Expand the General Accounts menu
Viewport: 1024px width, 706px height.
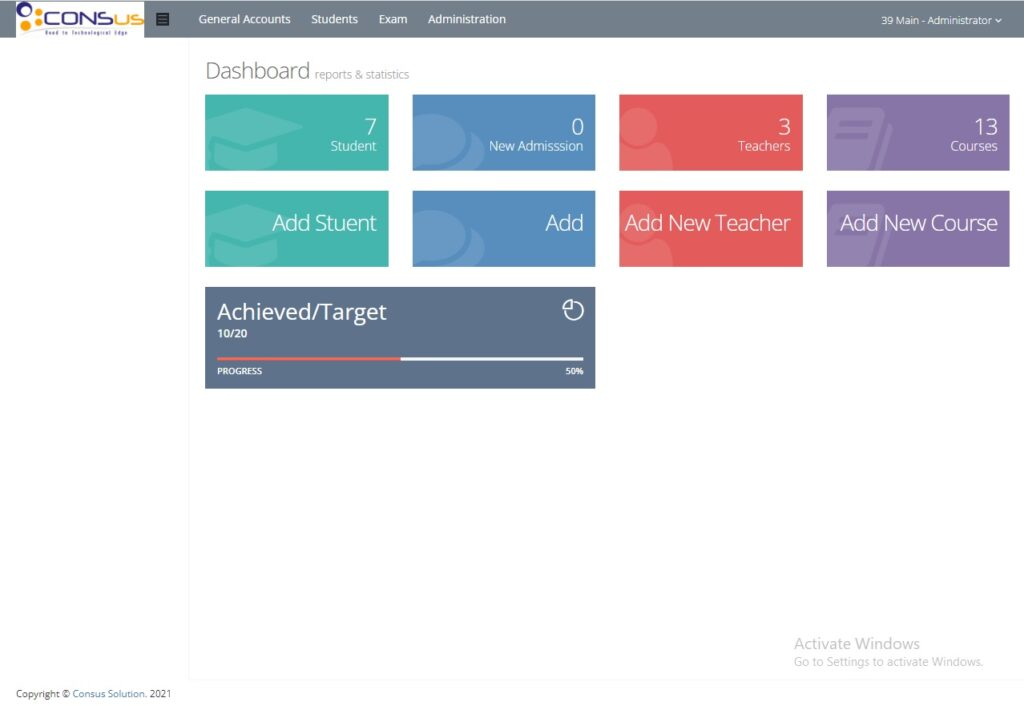(244, 19)
